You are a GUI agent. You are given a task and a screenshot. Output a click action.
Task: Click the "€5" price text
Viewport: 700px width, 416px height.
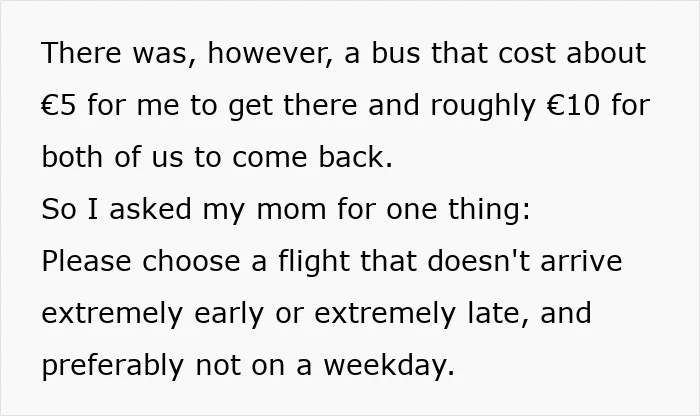click(x=58, y=105)
